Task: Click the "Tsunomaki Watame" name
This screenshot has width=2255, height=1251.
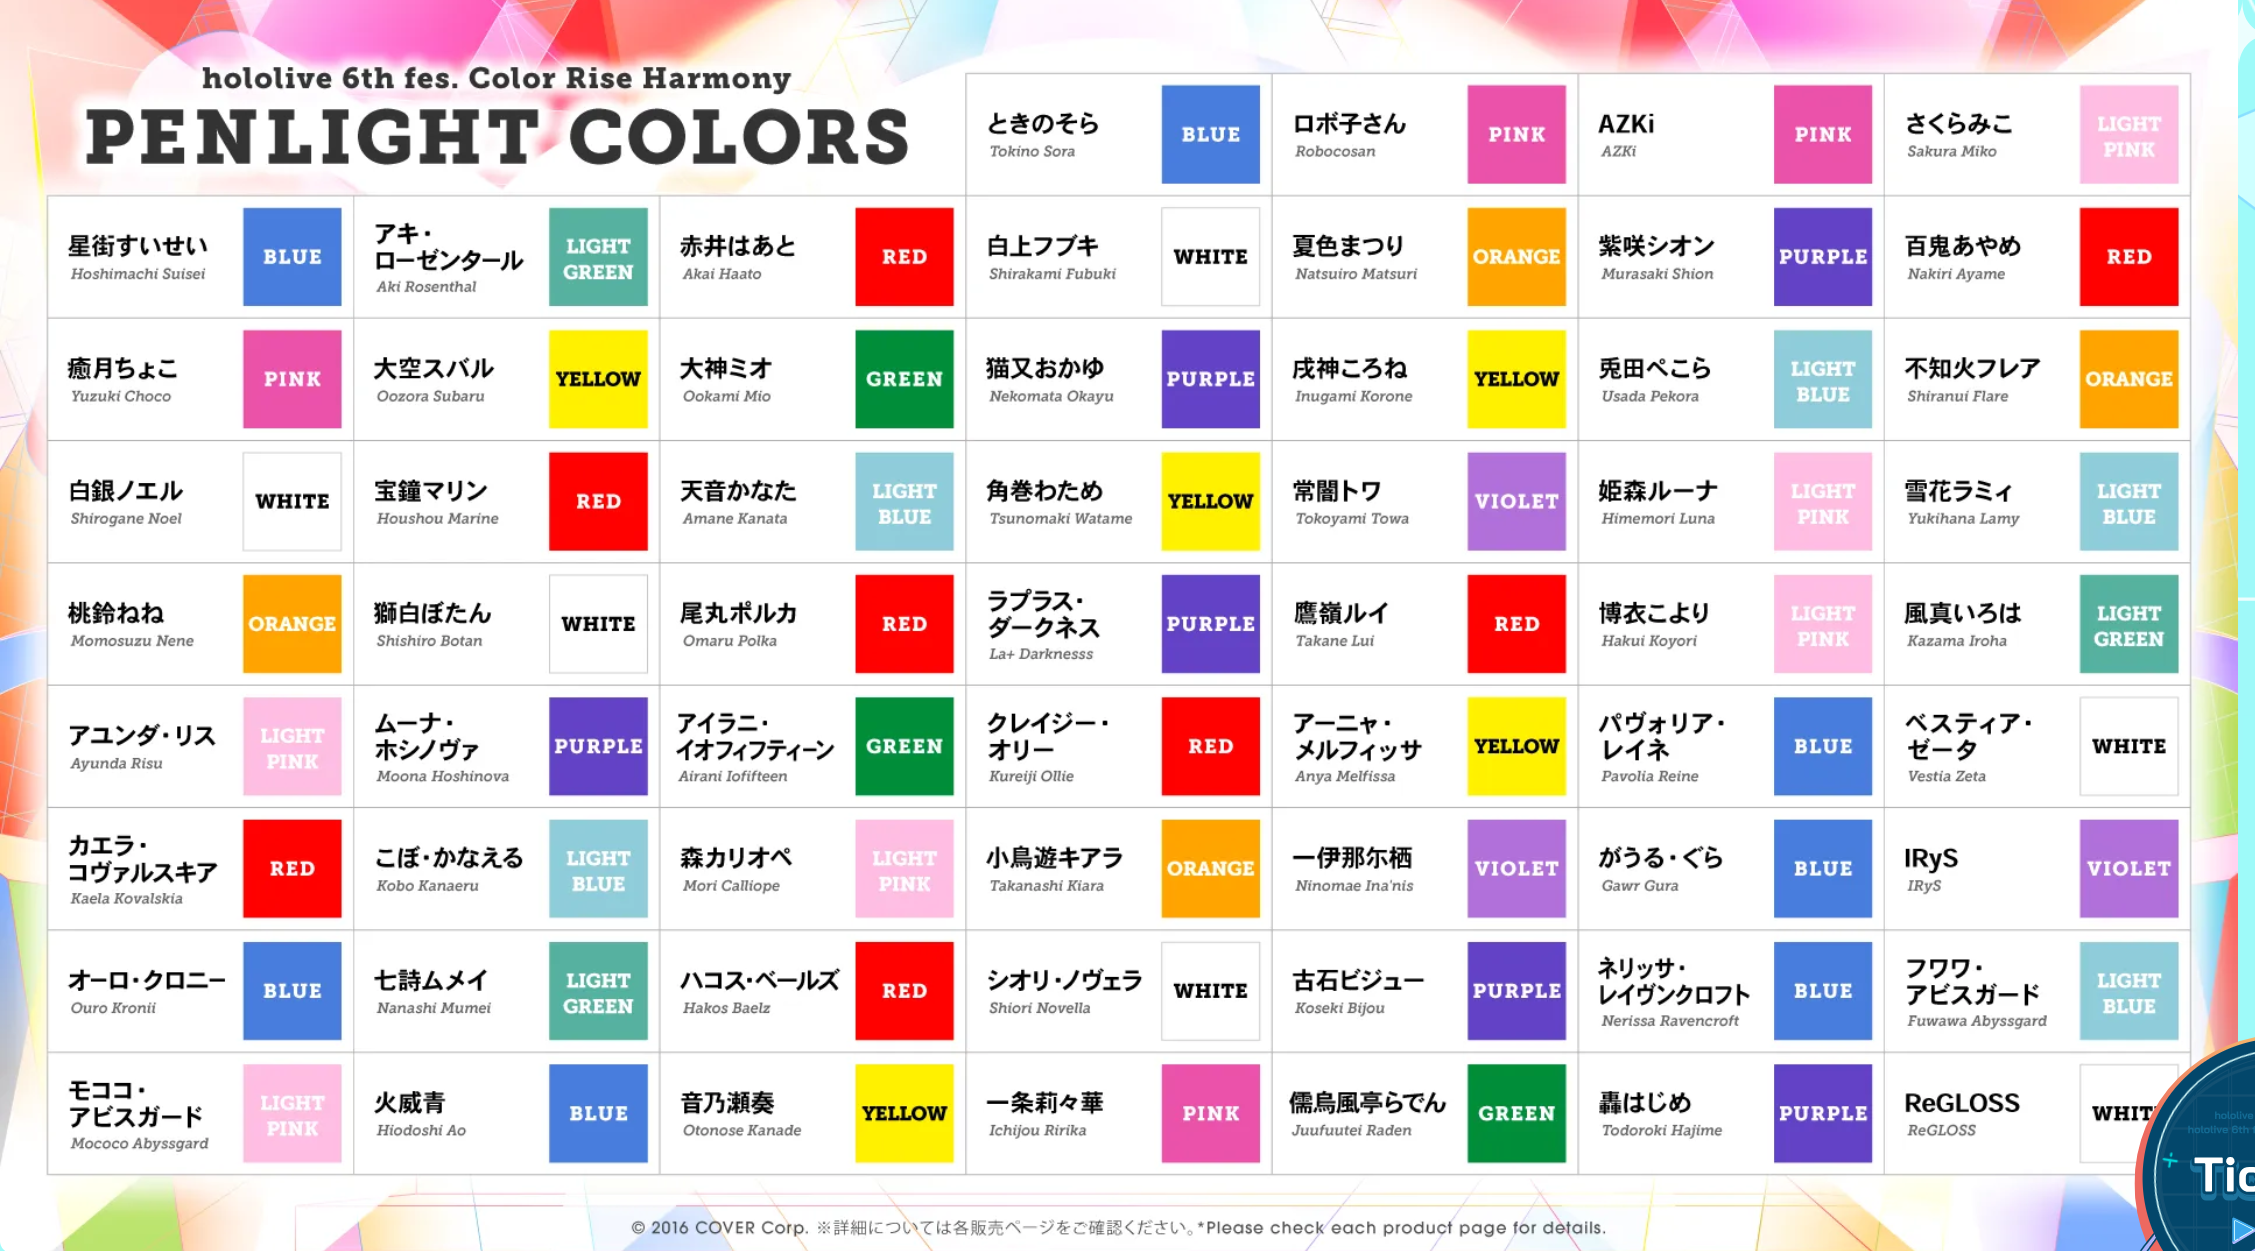Action: point(1061,518)
